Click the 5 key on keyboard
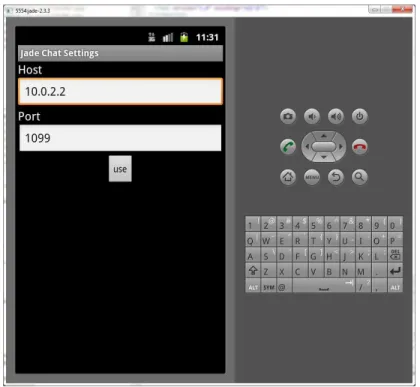420x387 pixels. tap(316, 224)
